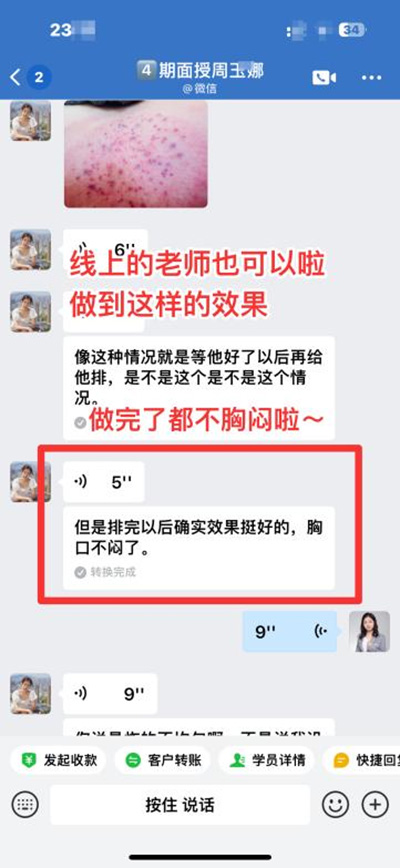Go back via the top-left arrow
Image resolution: width=400 pixels, height=868 pixels.
(x=15, y=78)
